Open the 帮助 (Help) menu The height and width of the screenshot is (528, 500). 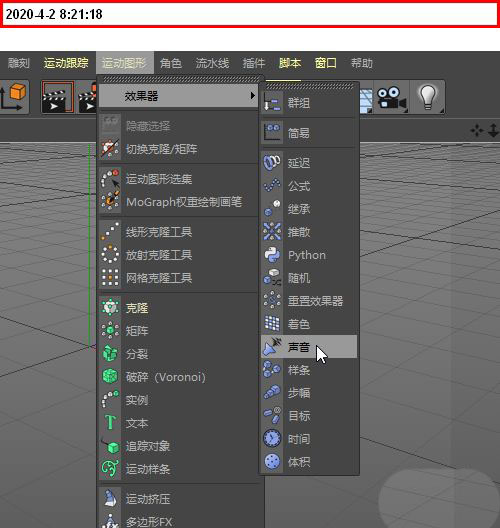click(x=362, y=63)
